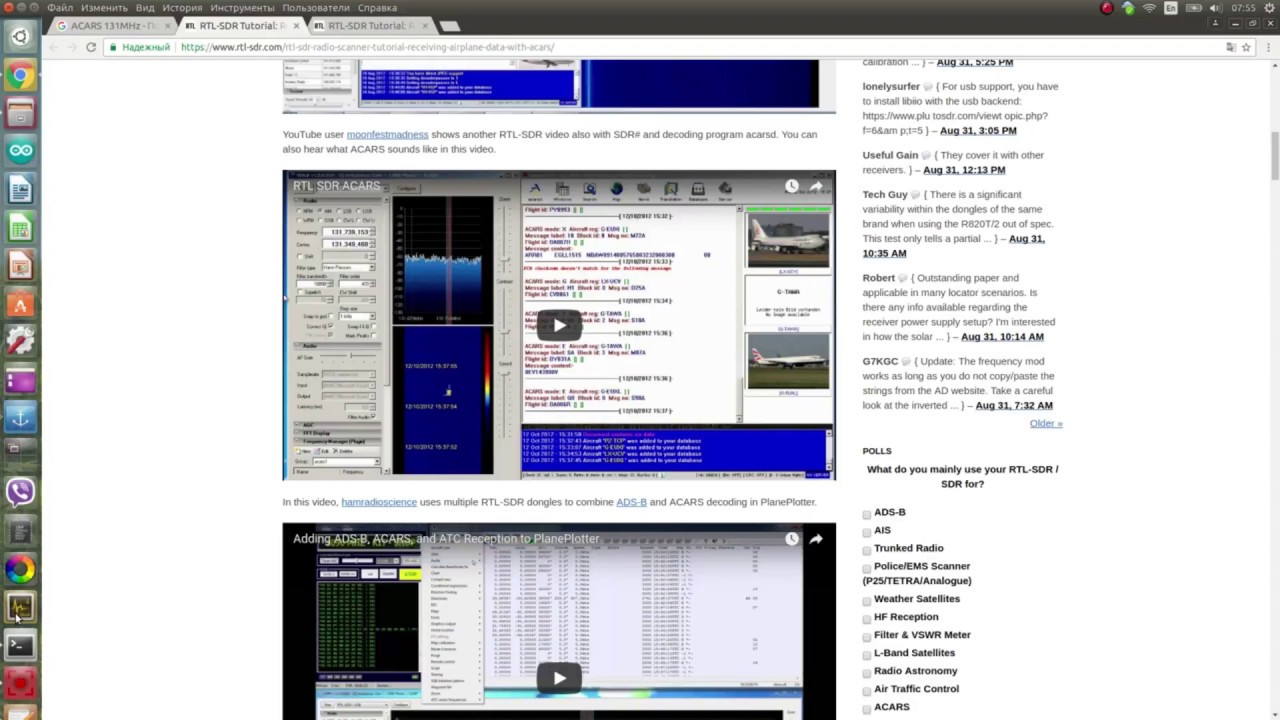
Task: Tick the HF Reception poll option
Action: (867, 619)
